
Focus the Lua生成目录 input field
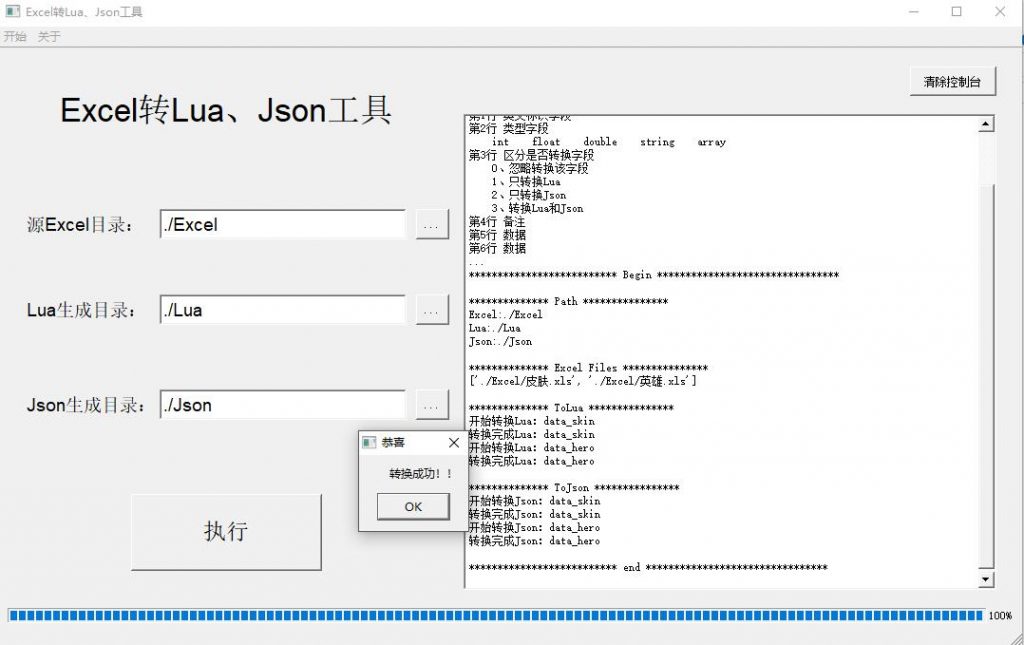tap(282, 310)
